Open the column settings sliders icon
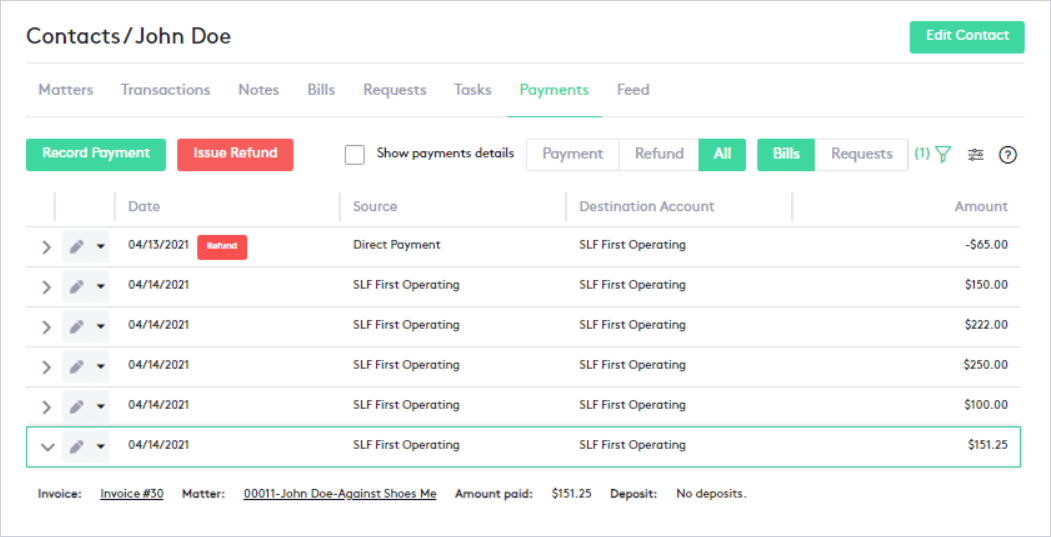The width and height of the screenshot is (1051, 537). tap(976, 155)
